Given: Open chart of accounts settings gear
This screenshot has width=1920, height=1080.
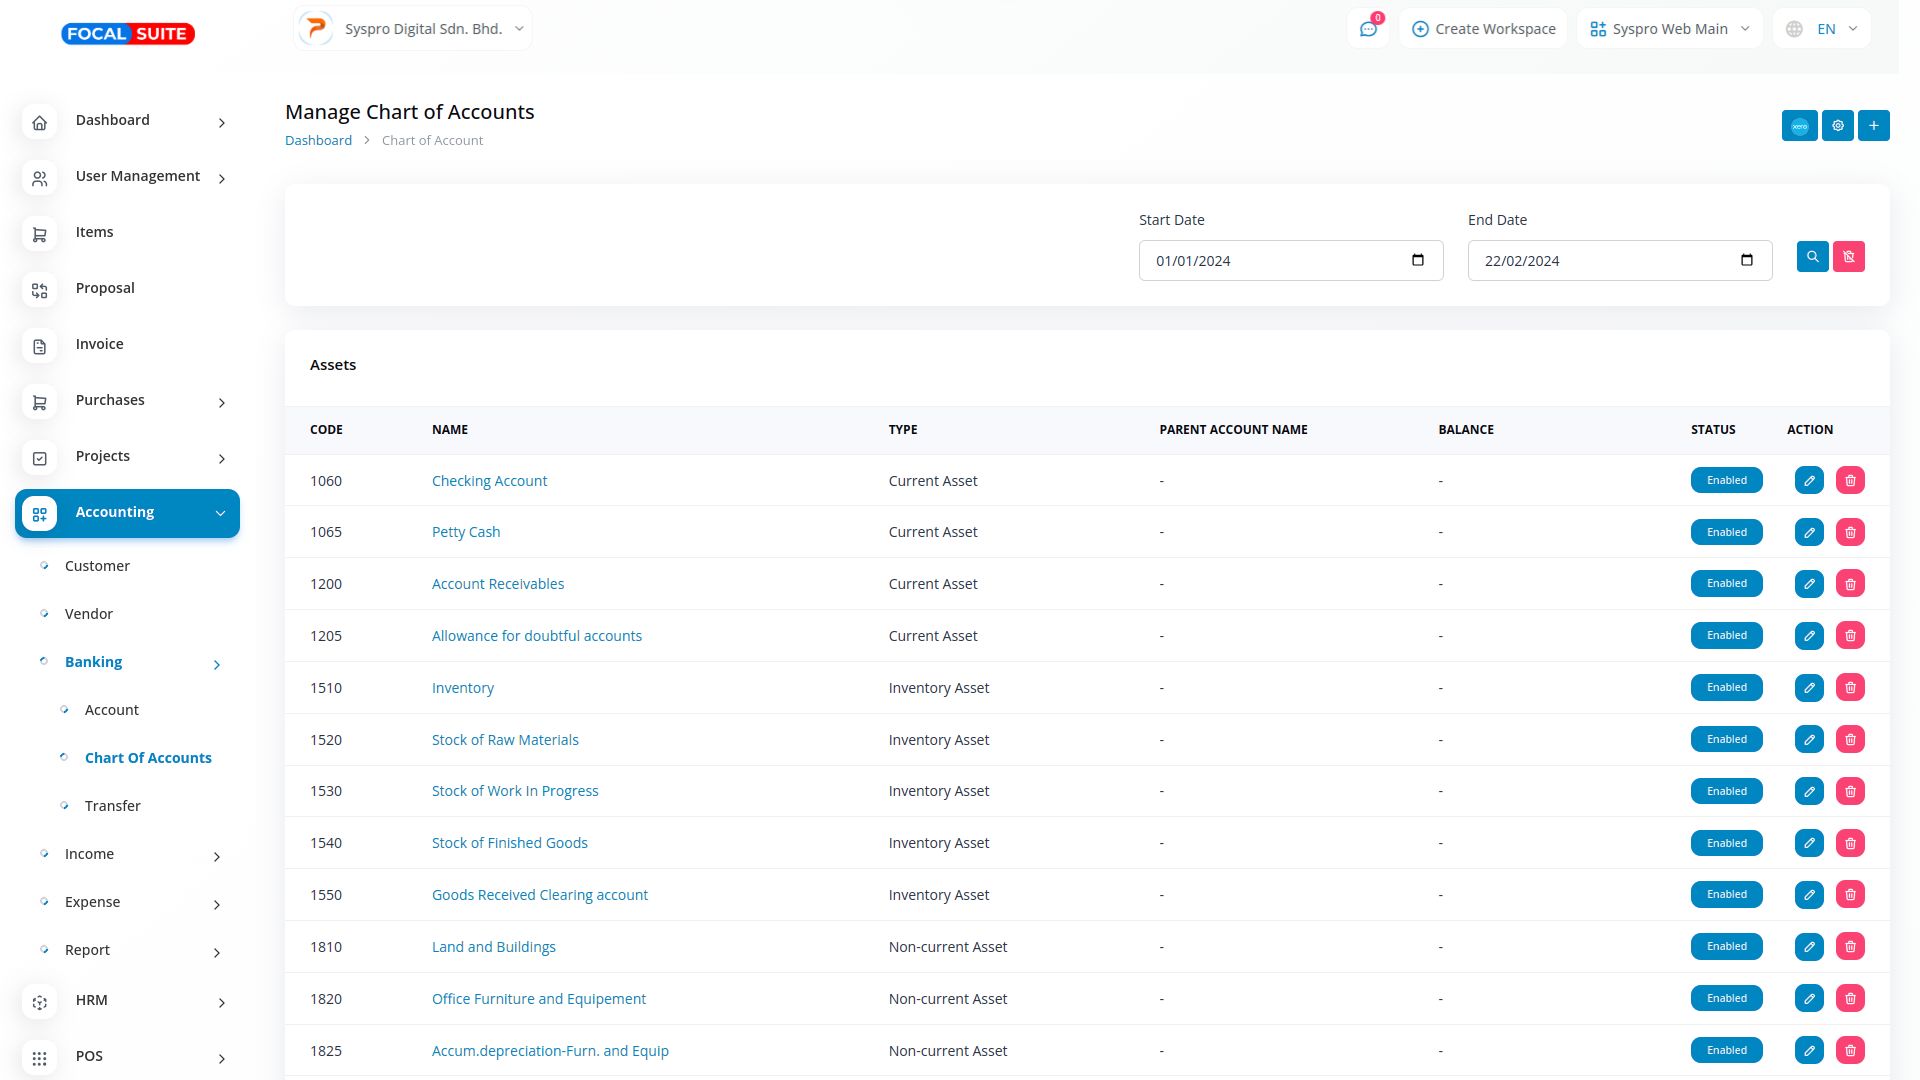Looking at the screenshot, I should click(x=1837, y=126).
